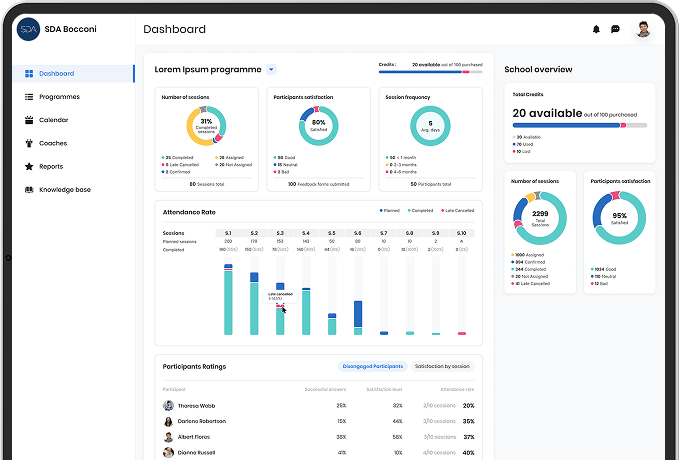This screenshot has width=679, height=460.
Task: Click the Dashboard grid icon in sidebar
Action: coord(29,74)
